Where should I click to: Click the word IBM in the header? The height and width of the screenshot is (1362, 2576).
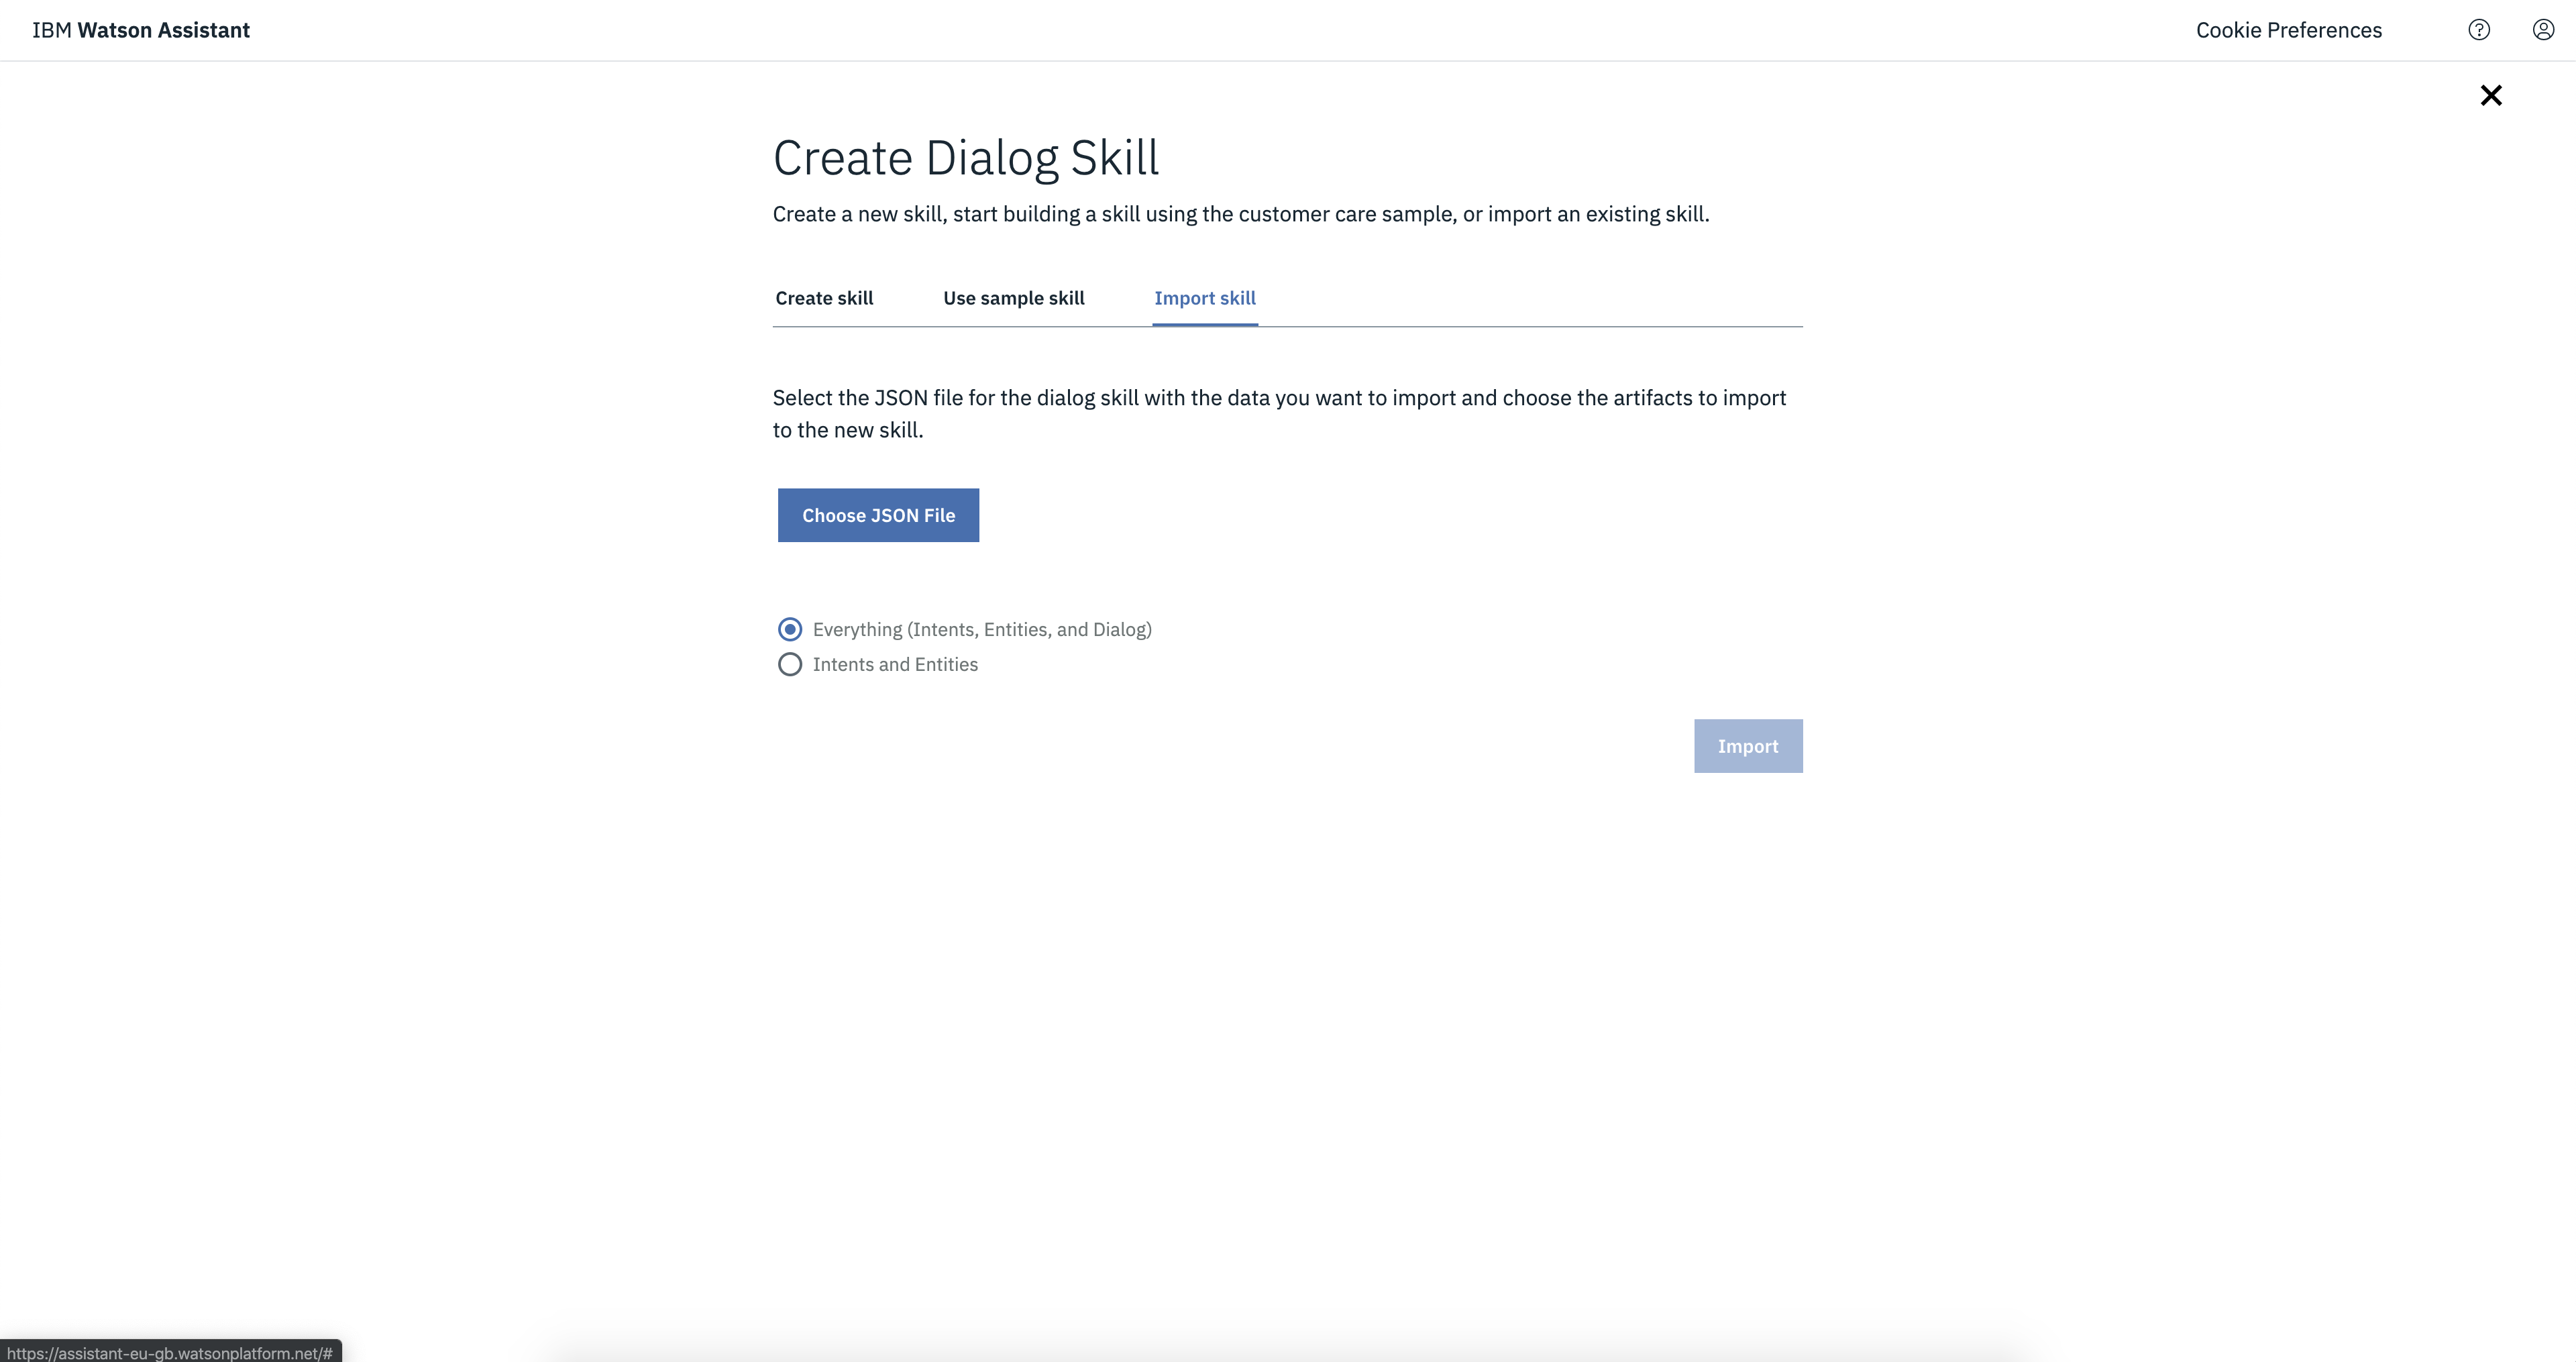(52, 30)
